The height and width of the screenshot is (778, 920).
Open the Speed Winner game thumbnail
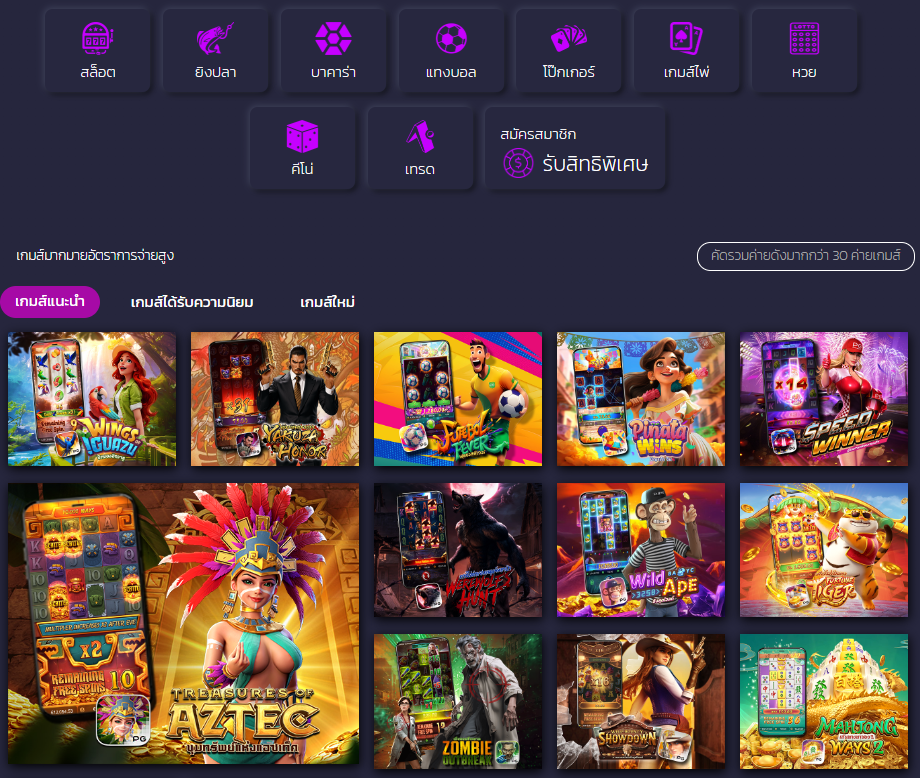(x=824, y=399)
